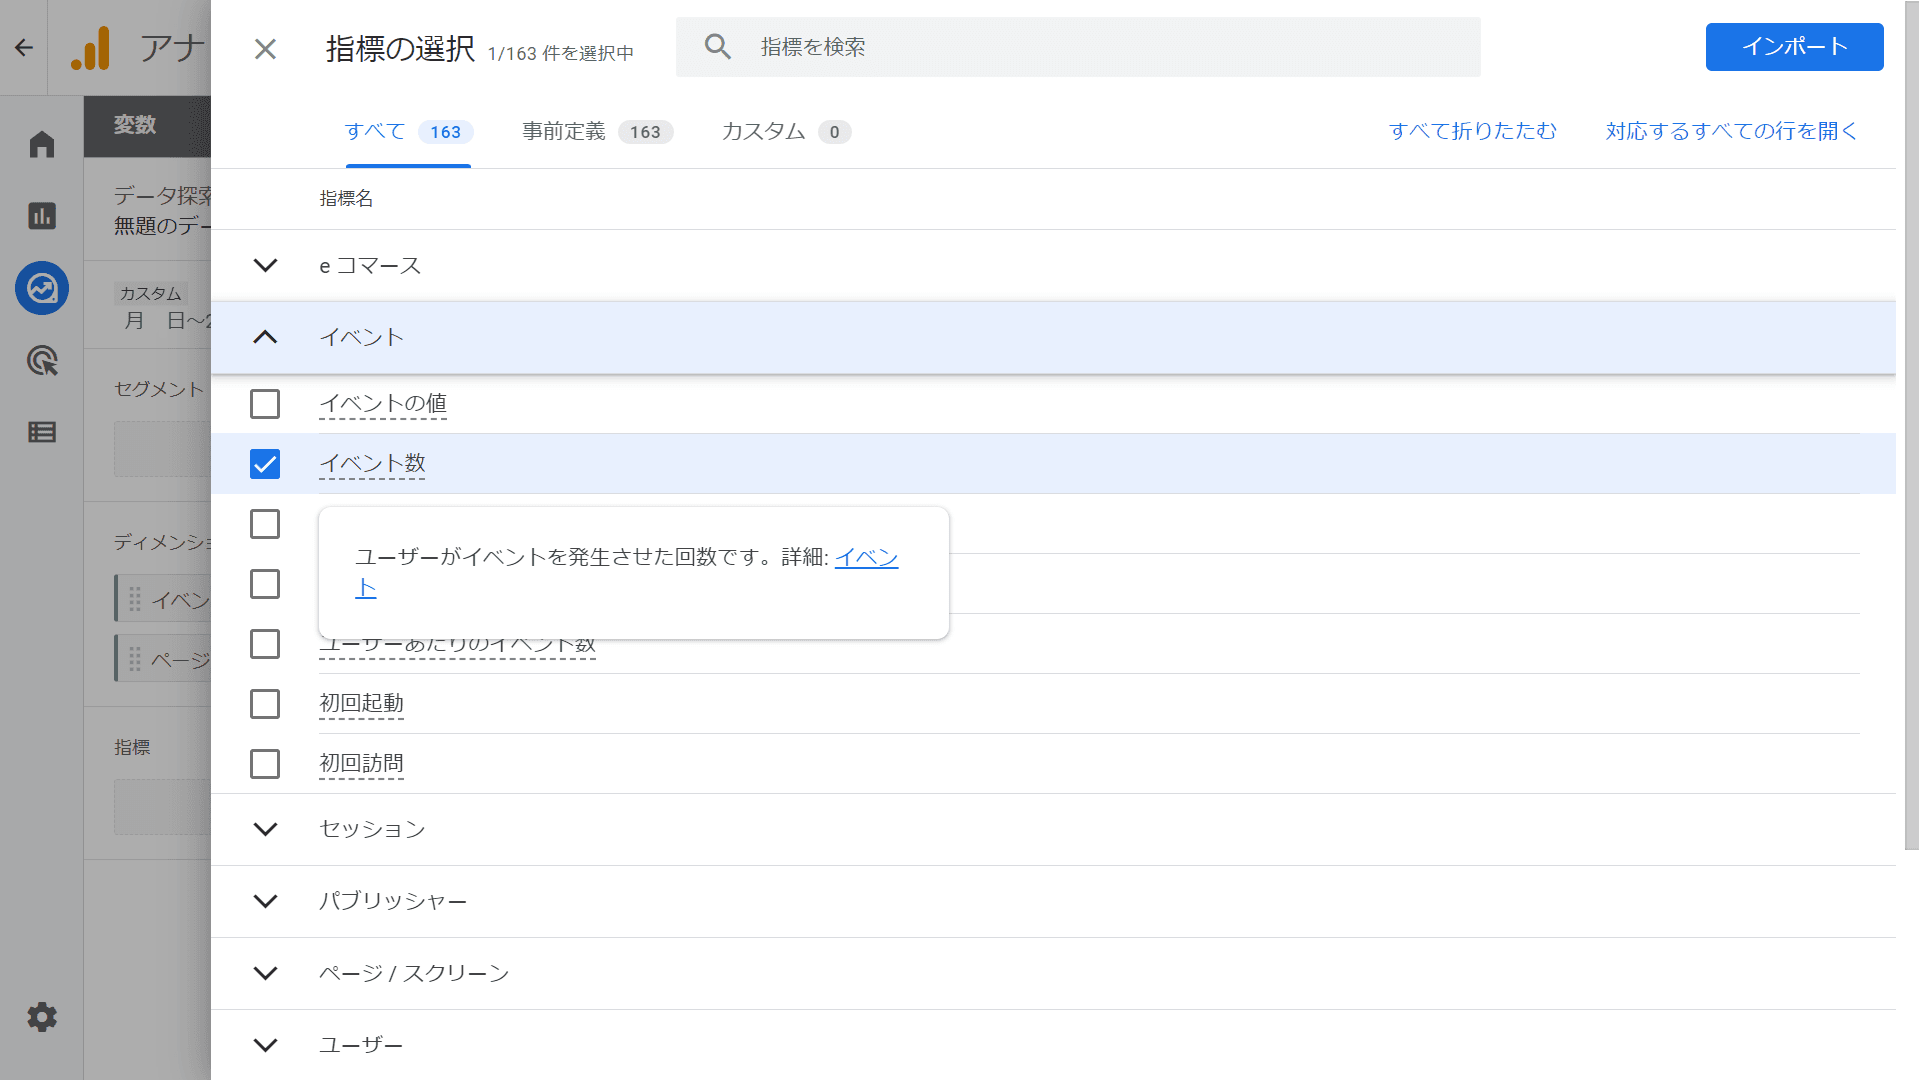Viewport: 1920px width, 1080px height.
Task: Click すべて折りたたむ link
Action: point(1473,131)
